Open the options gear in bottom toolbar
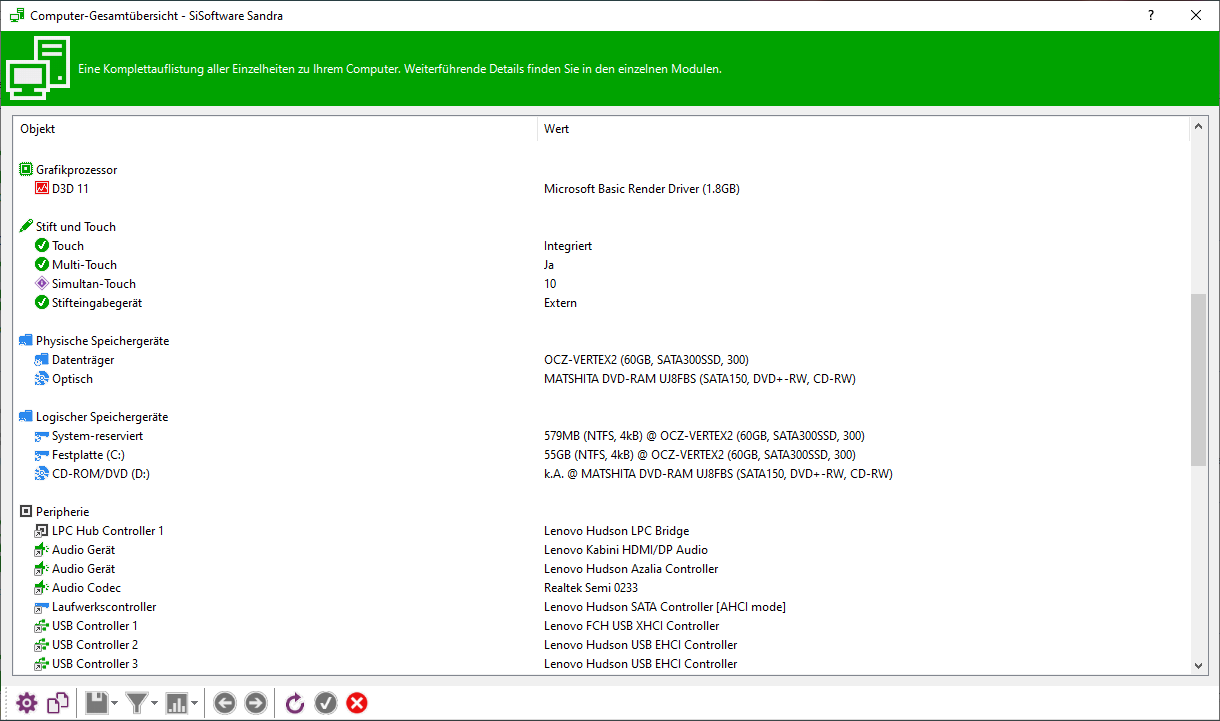The width and height of the screenshot is (1220, 721). (26, 703)
